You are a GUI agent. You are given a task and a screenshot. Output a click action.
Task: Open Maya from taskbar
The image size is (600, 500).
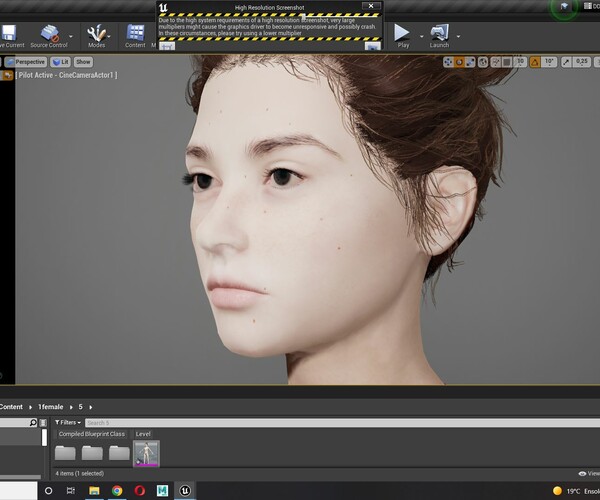[x=163, y=491]
